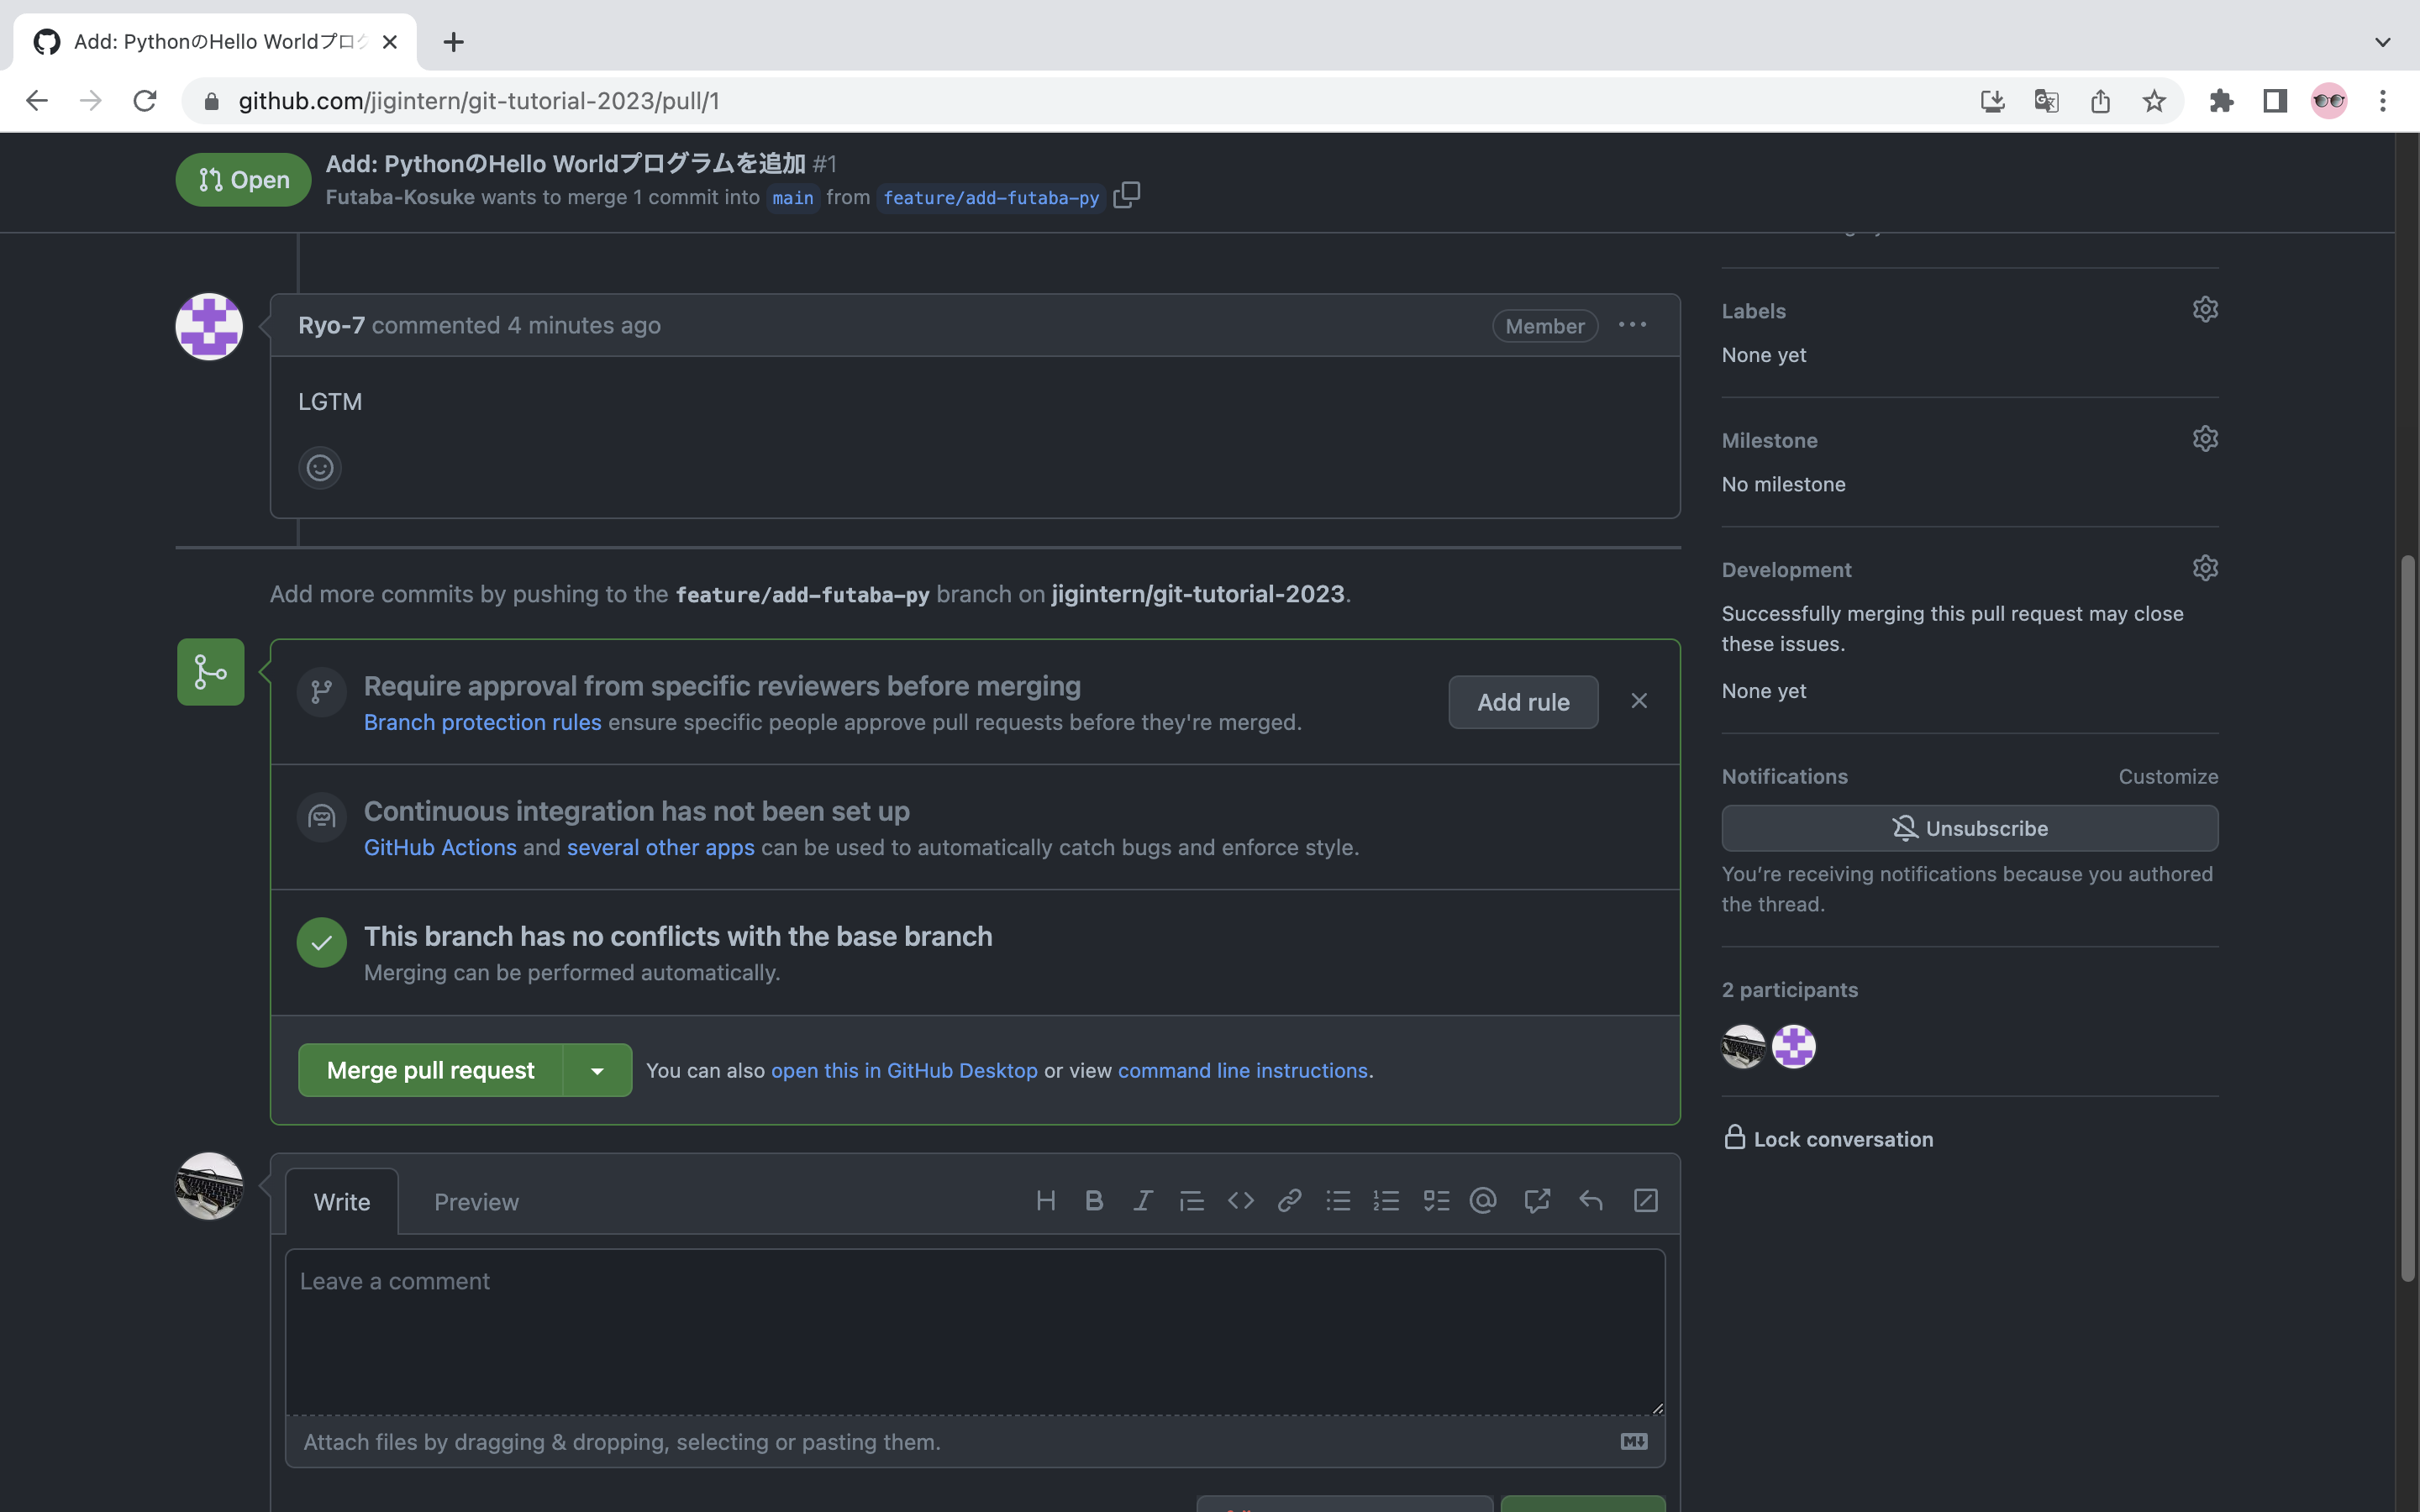
Task: Switch to the Preview tab
Action: (x=476, y=1202)
